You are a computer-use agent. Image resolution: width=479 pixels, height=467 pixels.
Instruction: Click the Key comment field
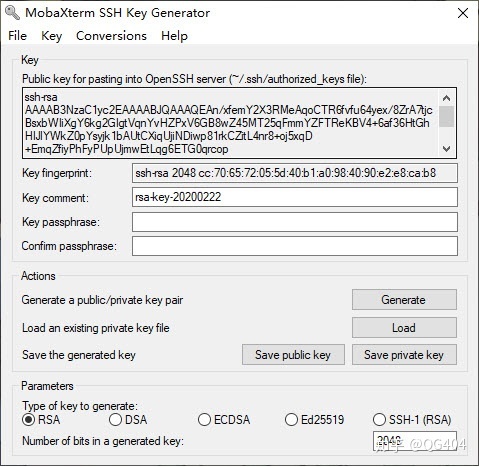tap(295, 197)
